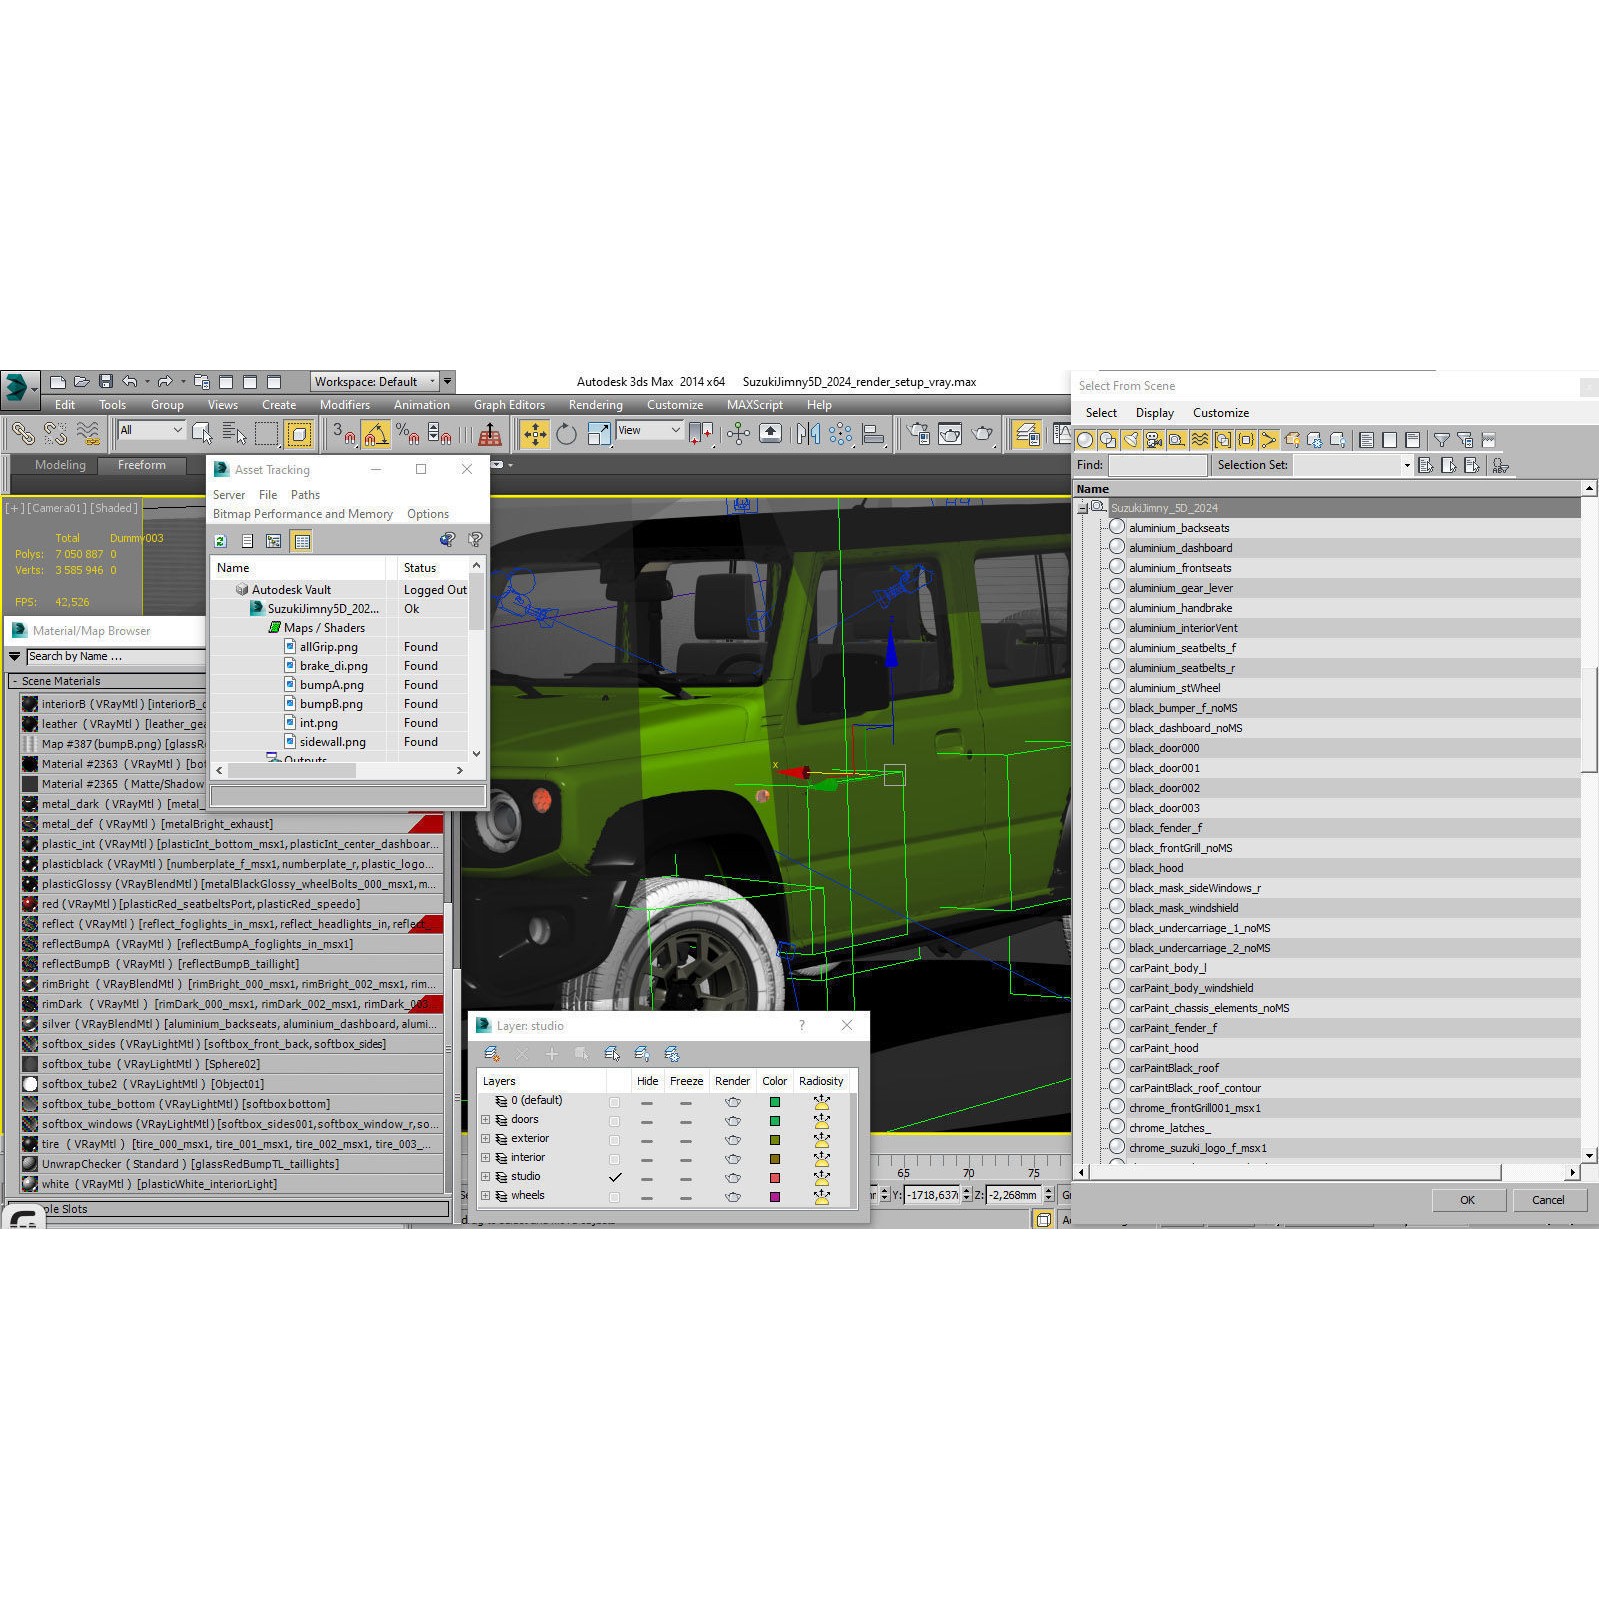Toggle the Angle Snap tool
This screenshot has height=1599, width=1599.
[376, 434]
